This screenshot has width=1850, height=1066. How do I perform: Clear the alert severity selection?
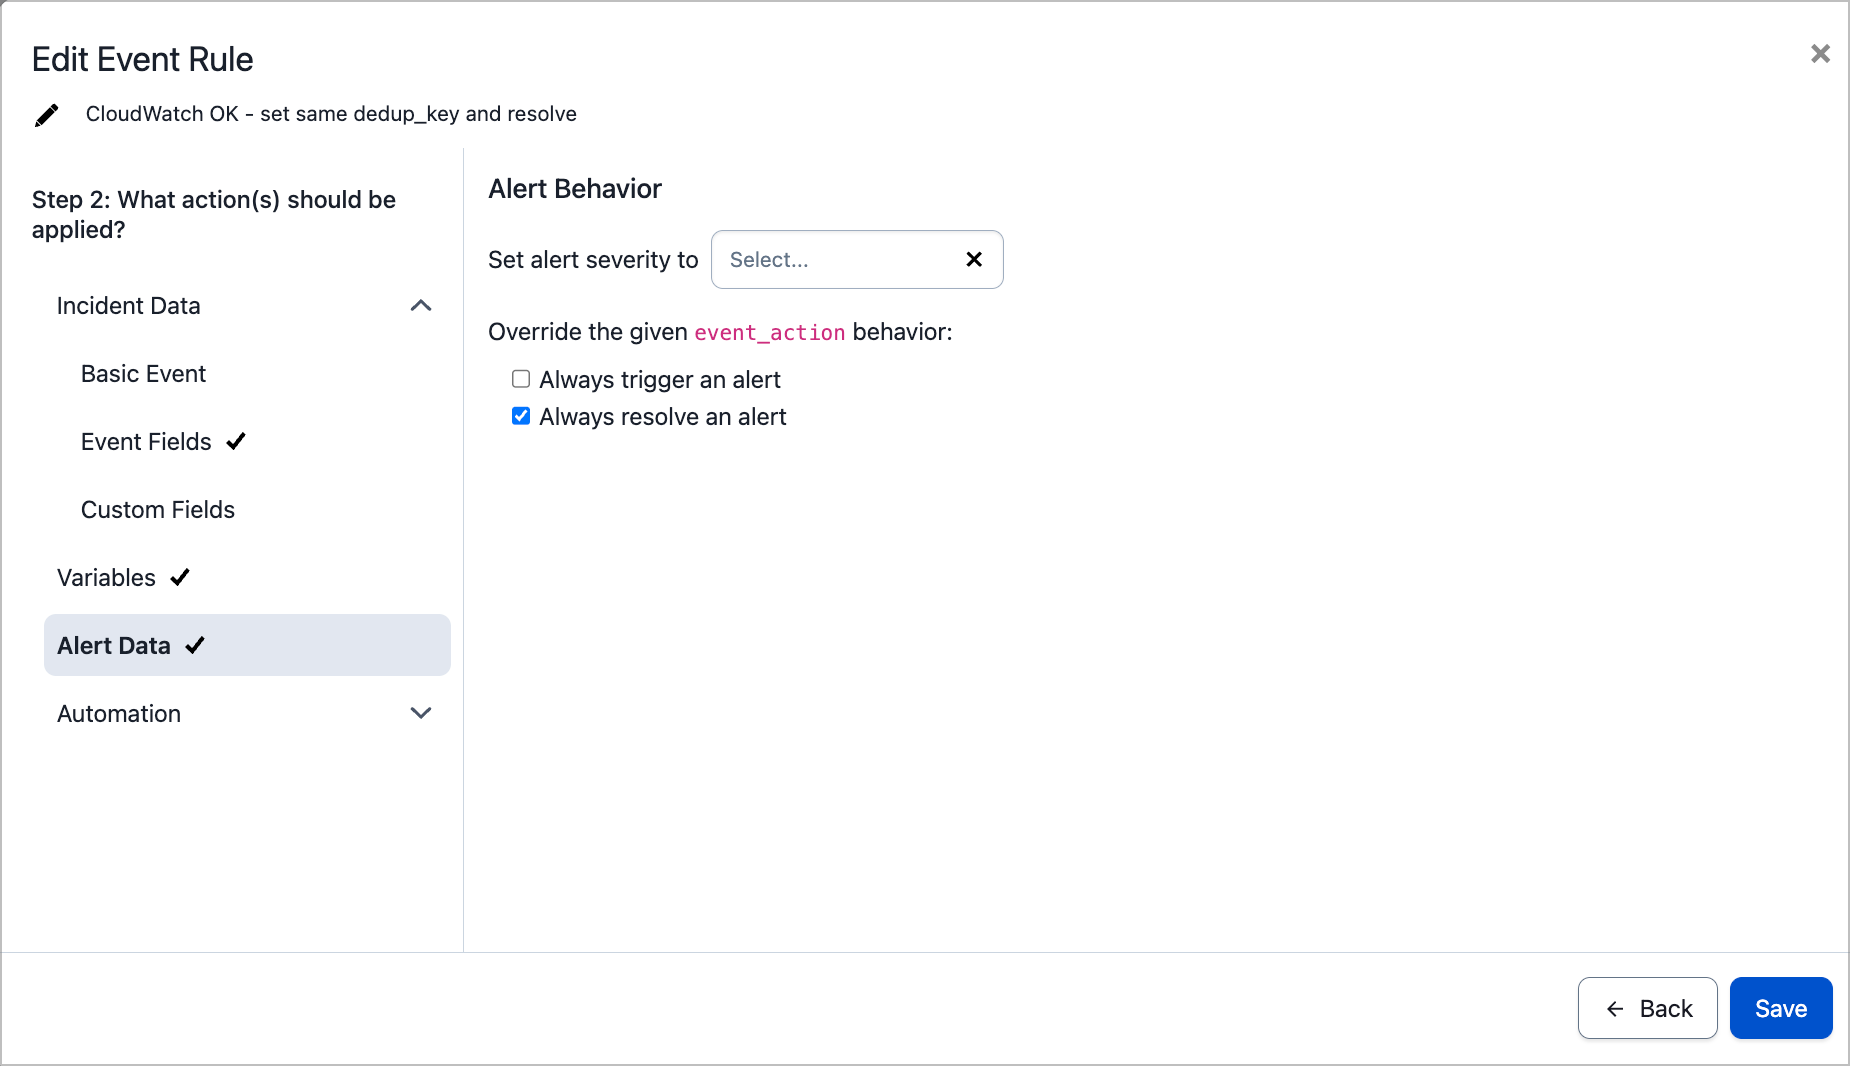click(x=973, y=260)
